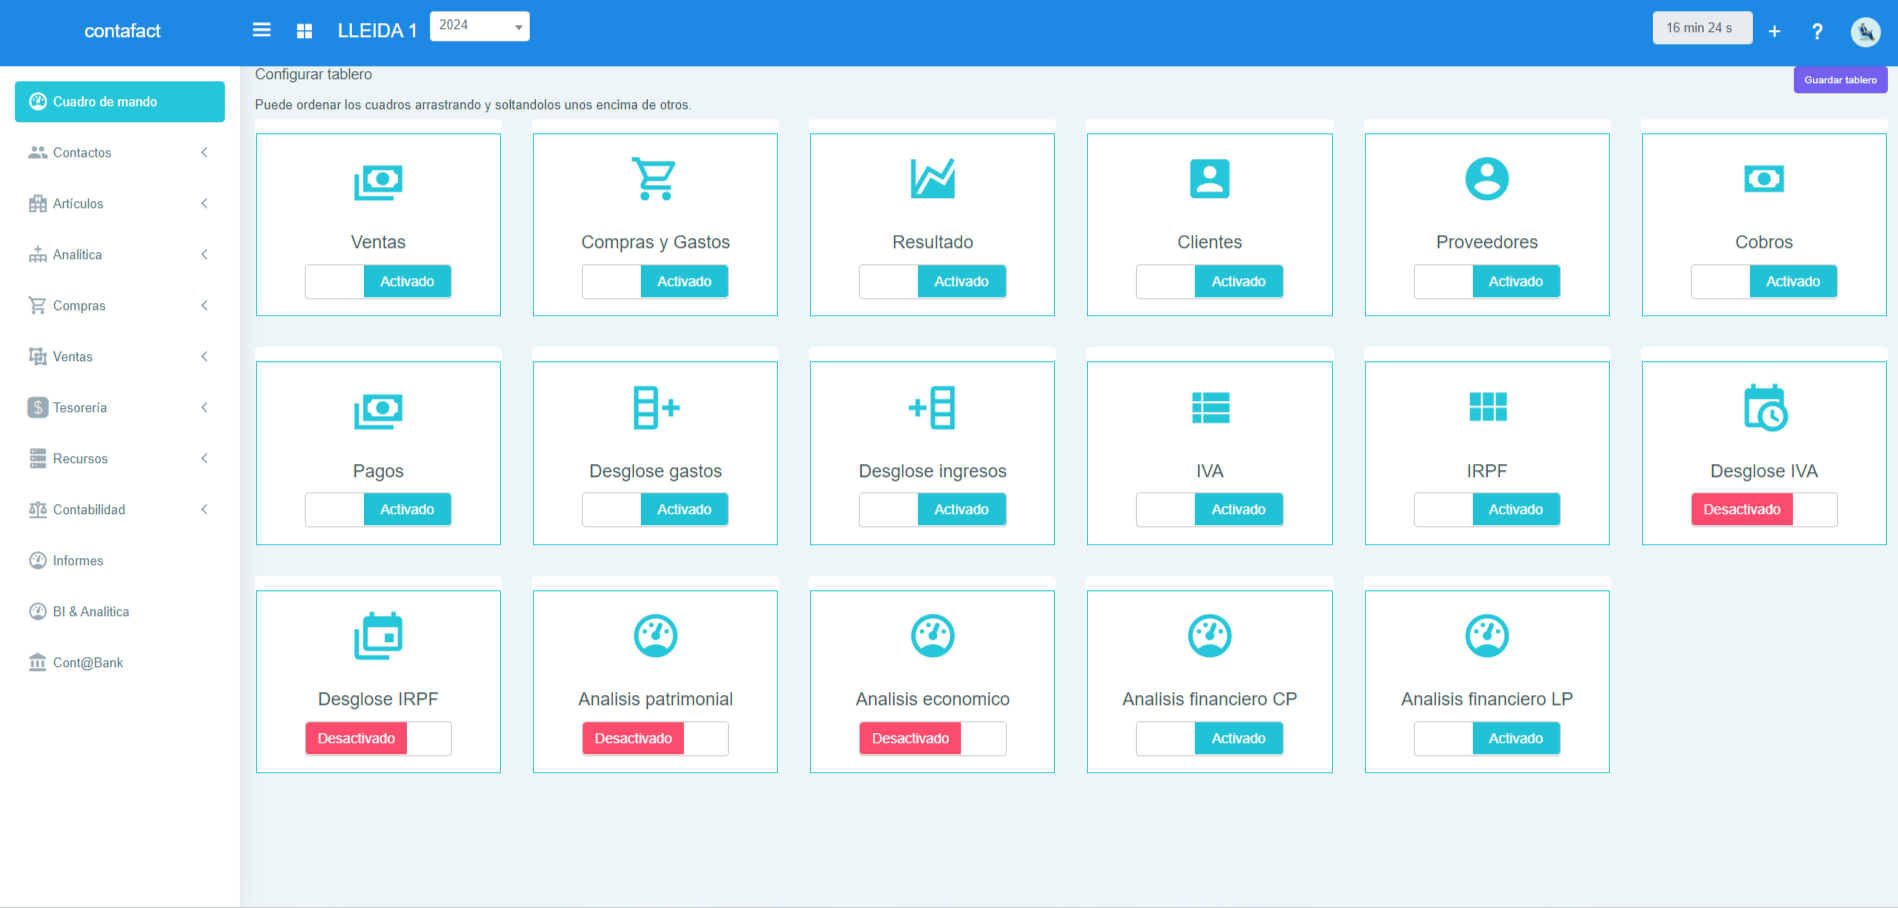Expand the Contactos sidebar menu chevron

[204, 153]
